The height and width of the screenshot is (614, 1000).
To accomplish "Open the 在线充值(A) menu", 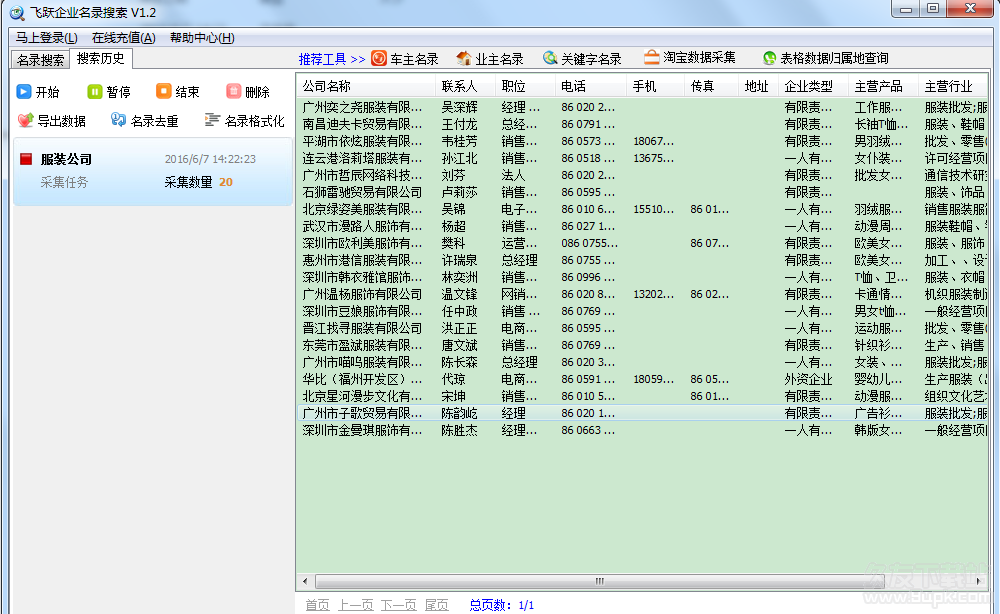I will [124, 38].
